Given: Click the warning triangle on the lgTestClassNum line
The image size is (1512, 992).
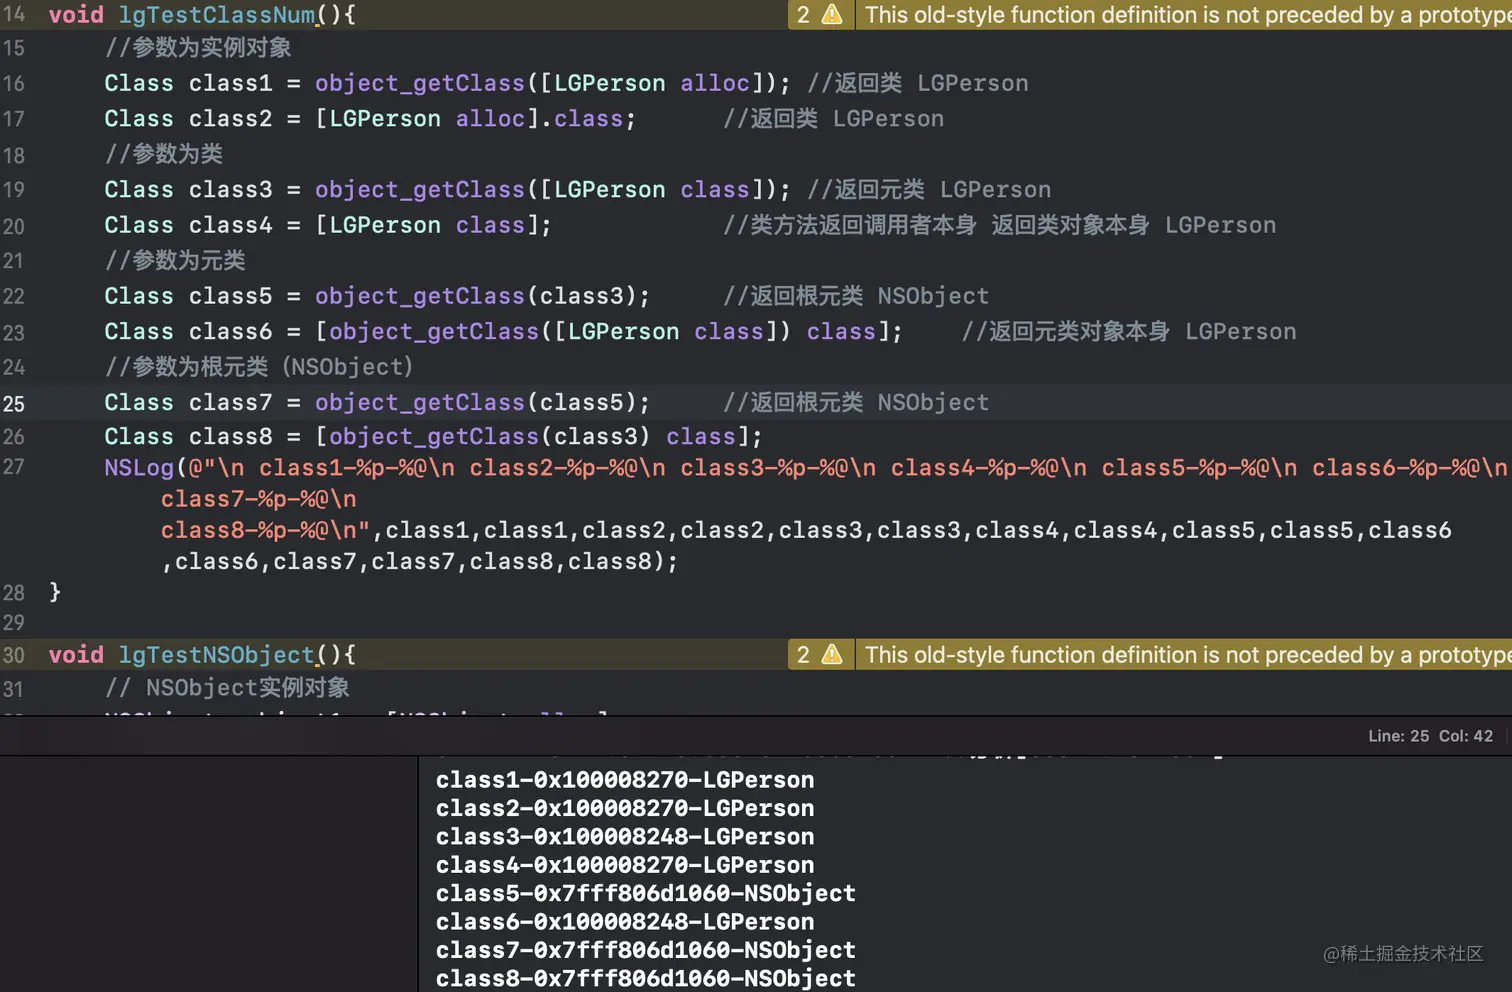Looking at the screenshot, I should pos(832,15).
